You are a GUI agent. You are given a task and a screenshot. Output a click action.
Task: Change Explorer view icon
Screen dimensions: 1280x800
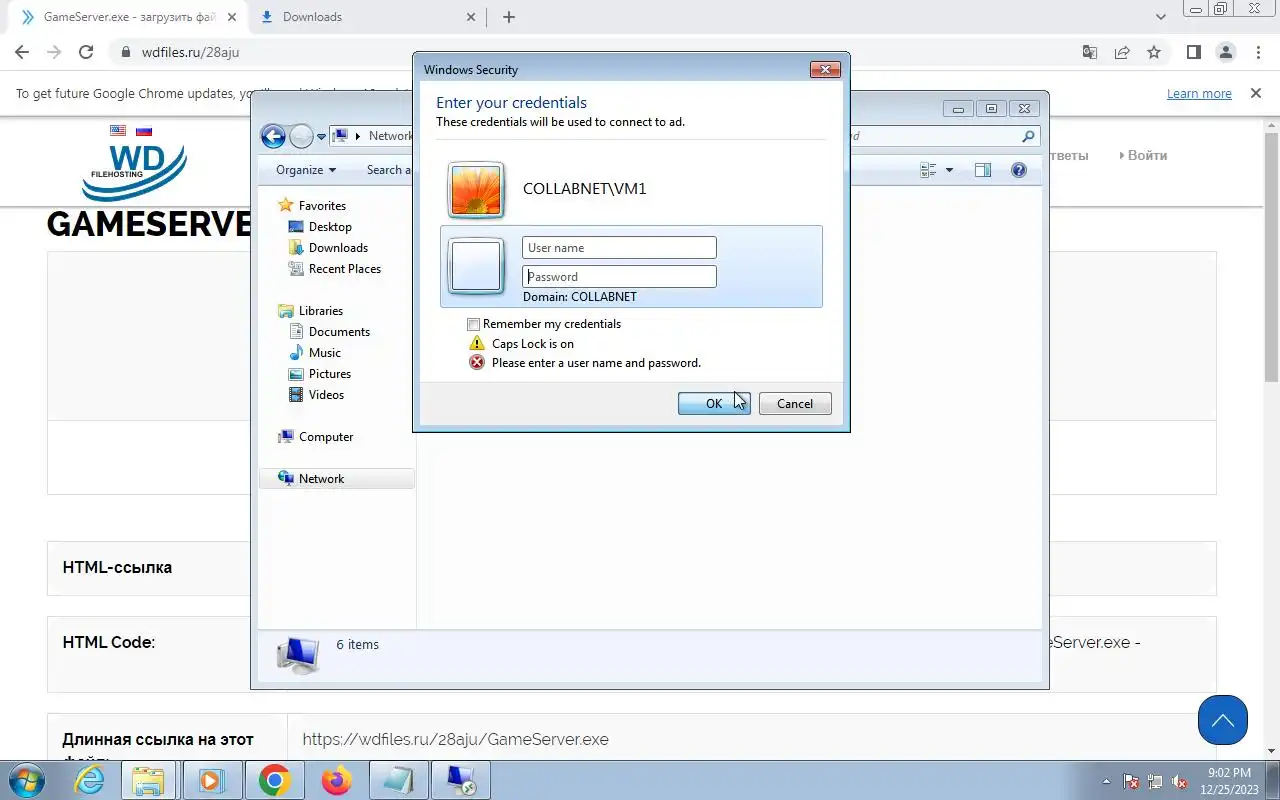[928, 170]
